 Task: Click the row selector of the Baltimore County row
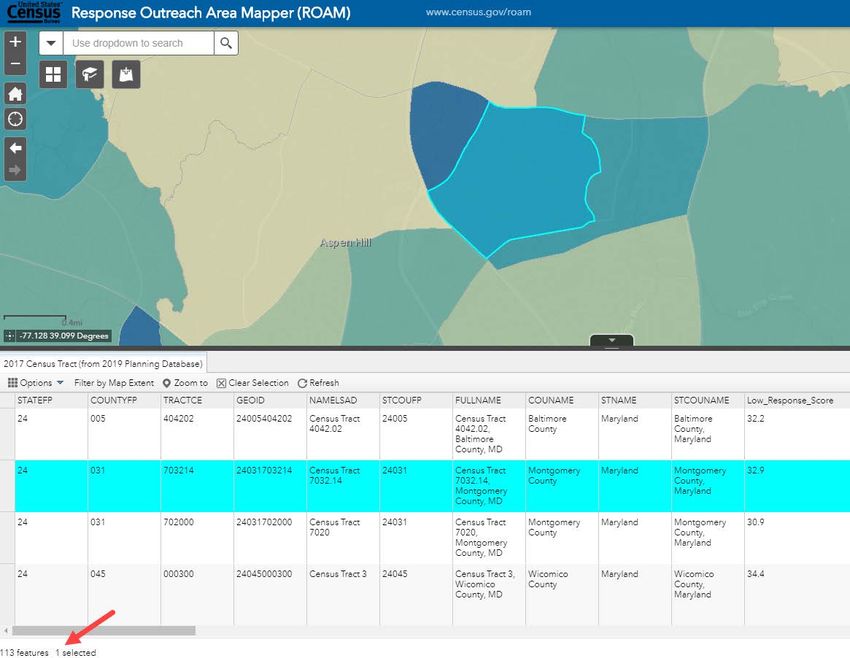(x=7, y=434)
